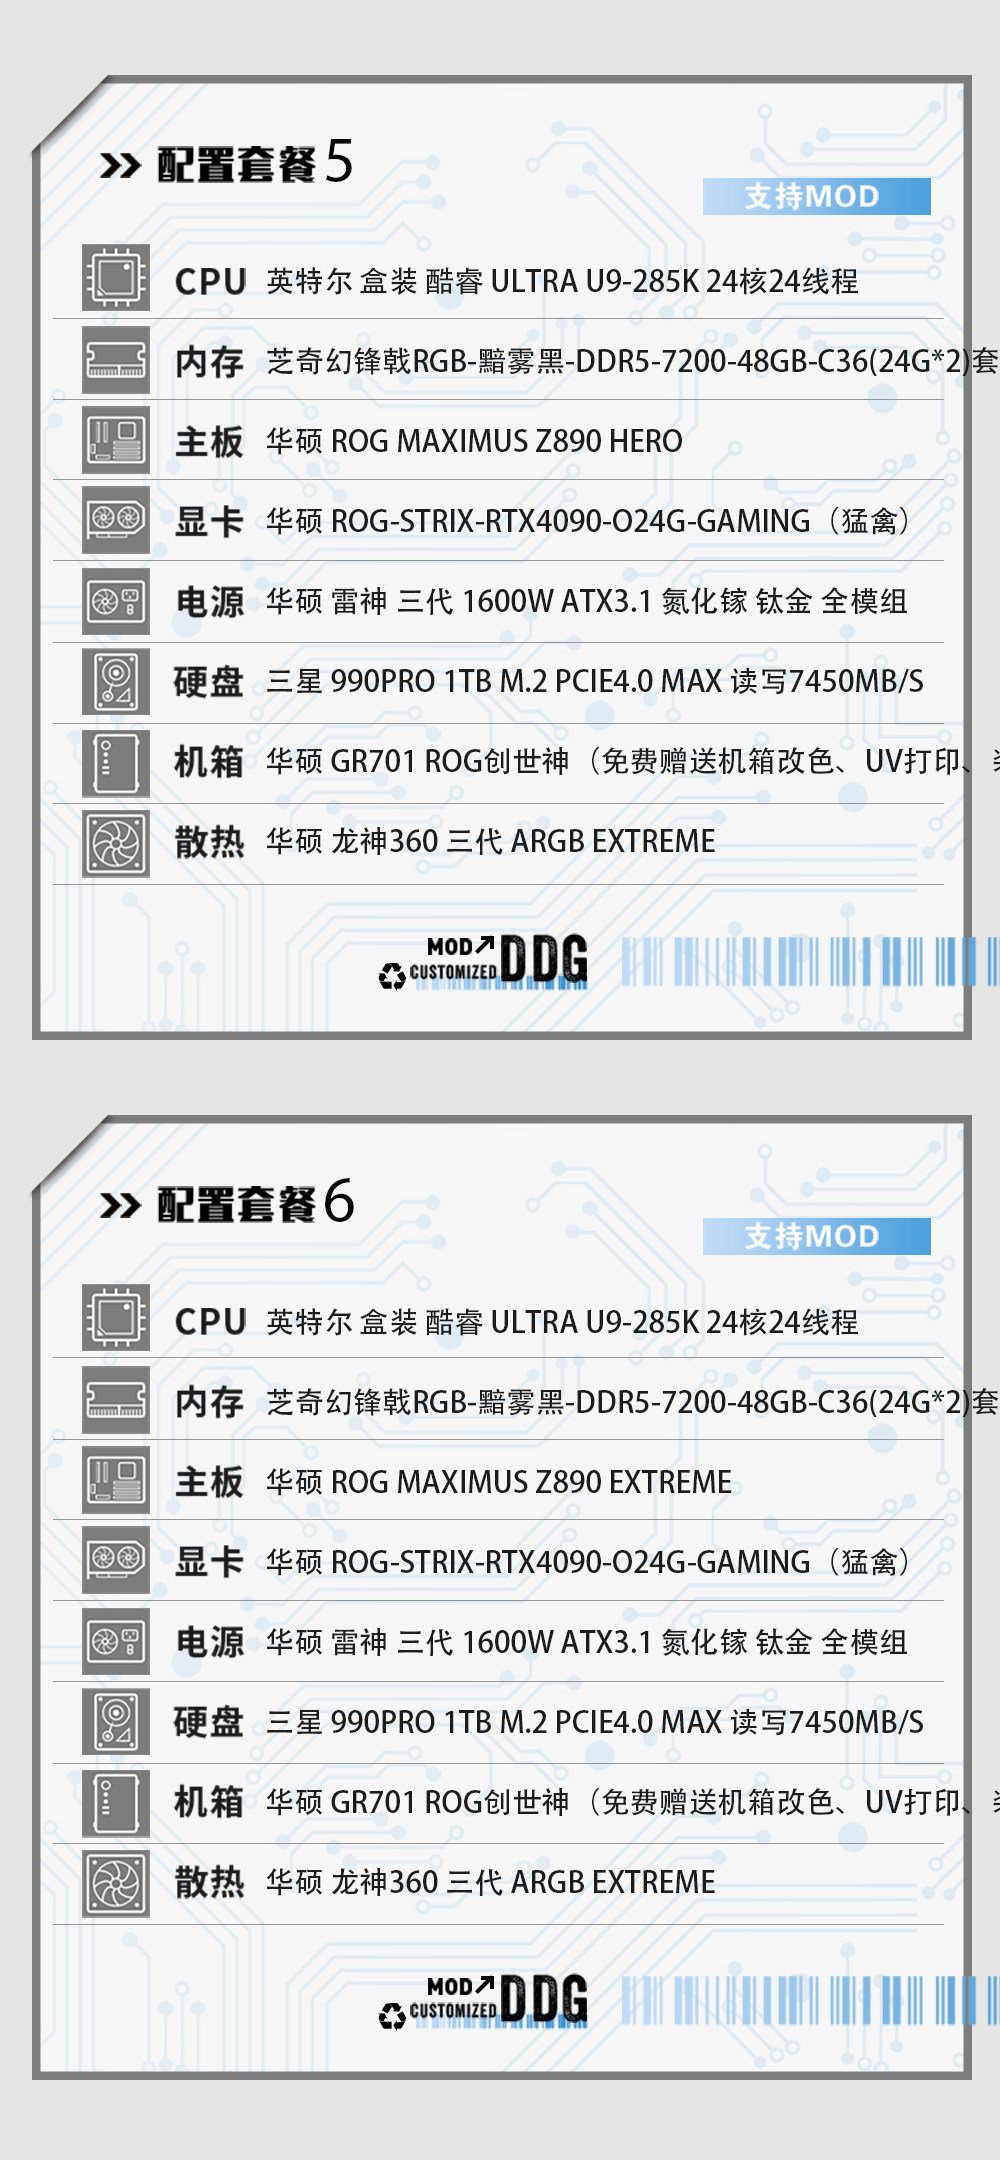The image size is (1000, 2160).
Task: Click the 电源 label in 配置套餐6
Action: (x=210, y=1642)
